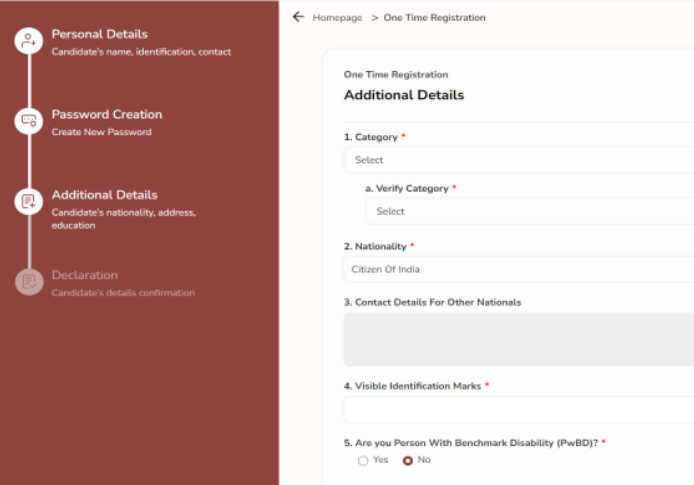Click the "2. Nationality" label
The height and width of the screenshot is (485, 694).
[x=375, y=246]
